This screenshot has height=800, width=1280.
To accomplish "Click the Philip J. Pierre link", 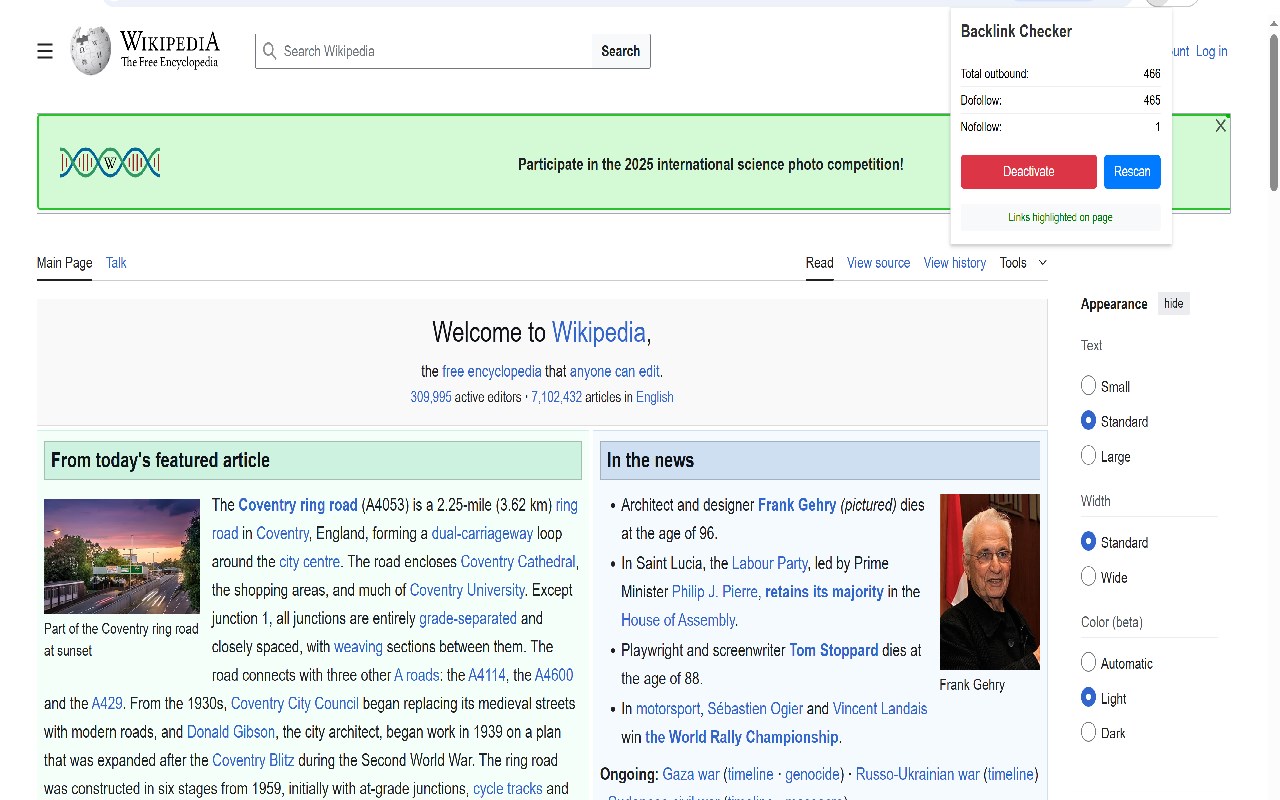I will point(716,591).
